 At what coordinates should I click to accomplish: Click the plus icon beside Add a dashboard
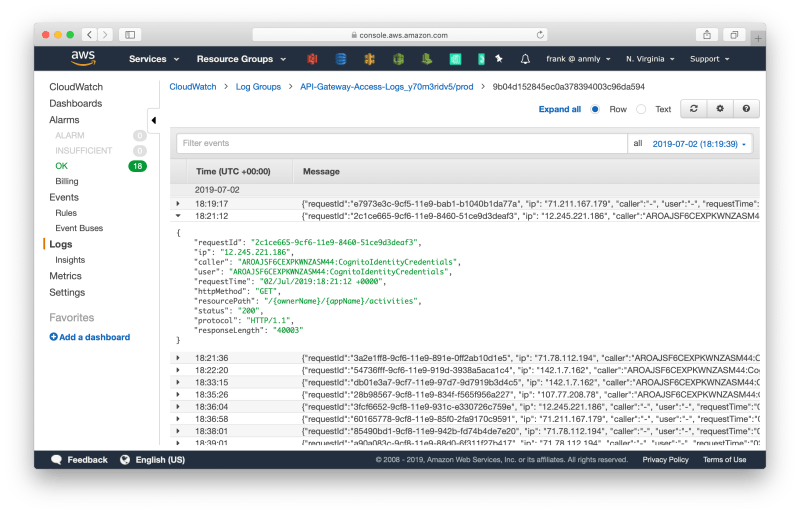54,337
